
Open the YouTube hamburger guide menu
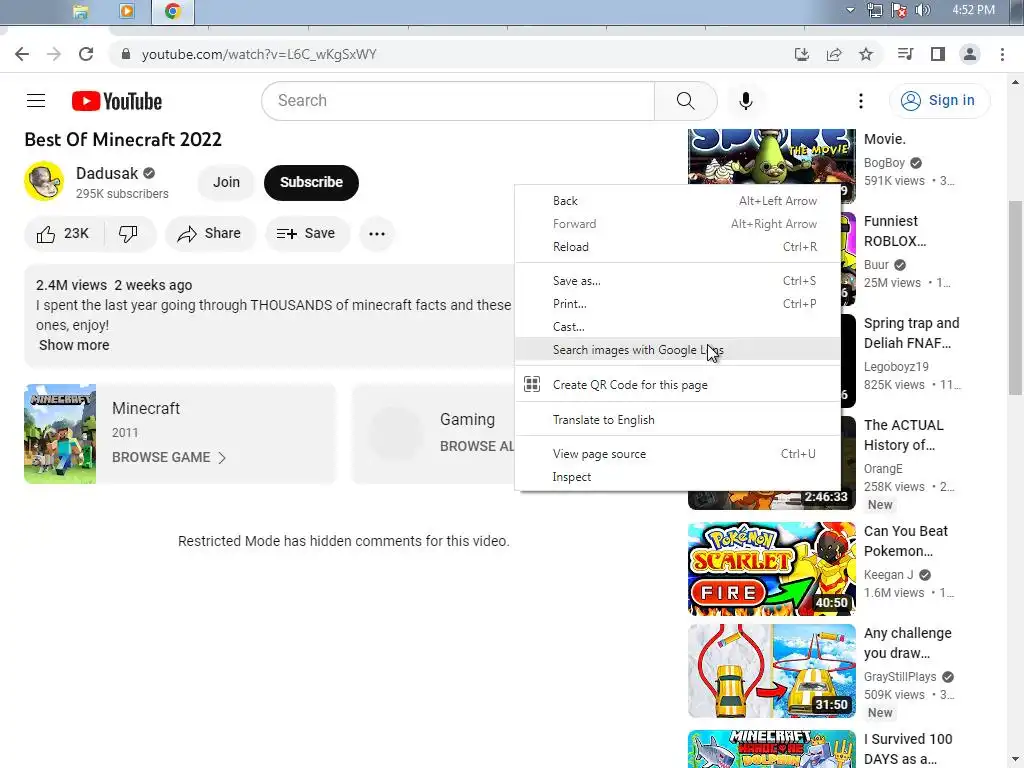[36, 101]
